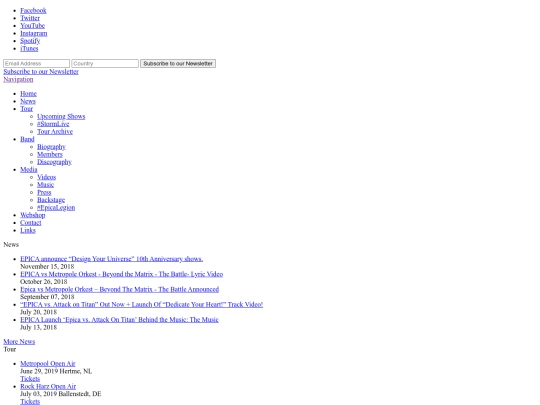This screenshot has height=405, width=540.
Task: Open Rock Harz Open Air tour entry
Action: [48, 386]
